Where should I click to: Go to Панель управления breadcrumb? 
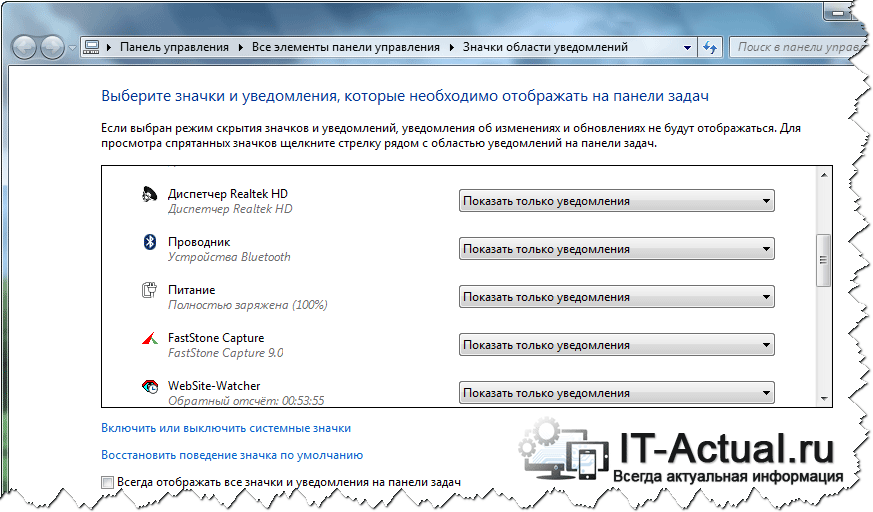point(174,47)
